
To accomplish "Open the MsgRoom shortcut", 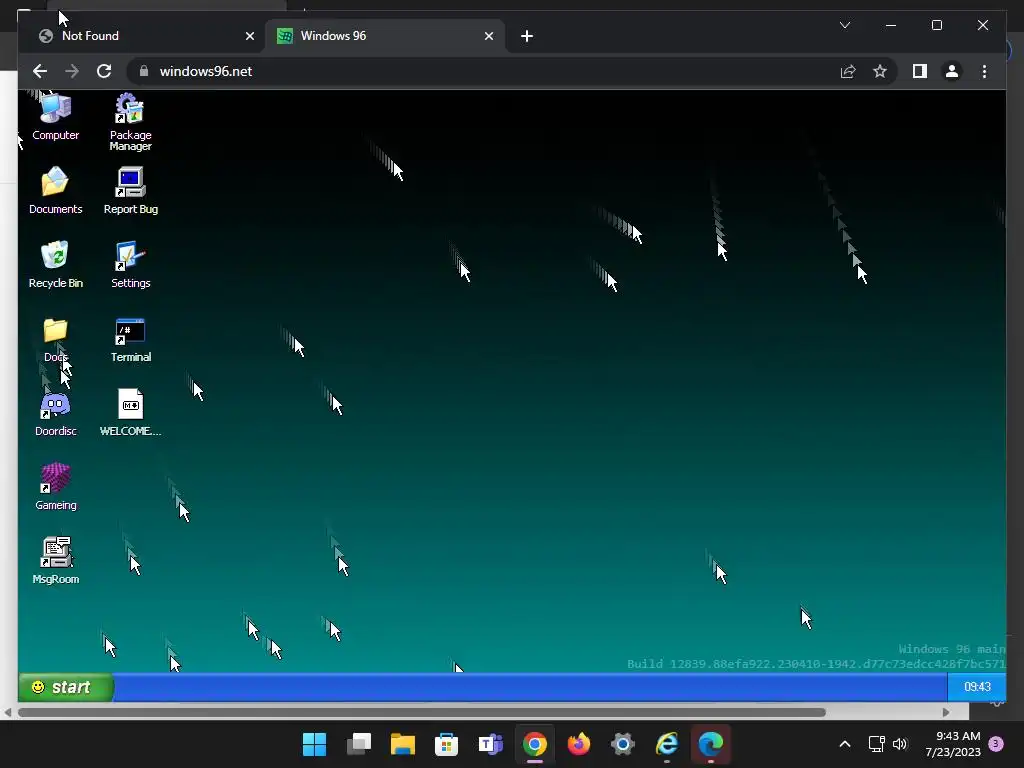I will point(56,560).
